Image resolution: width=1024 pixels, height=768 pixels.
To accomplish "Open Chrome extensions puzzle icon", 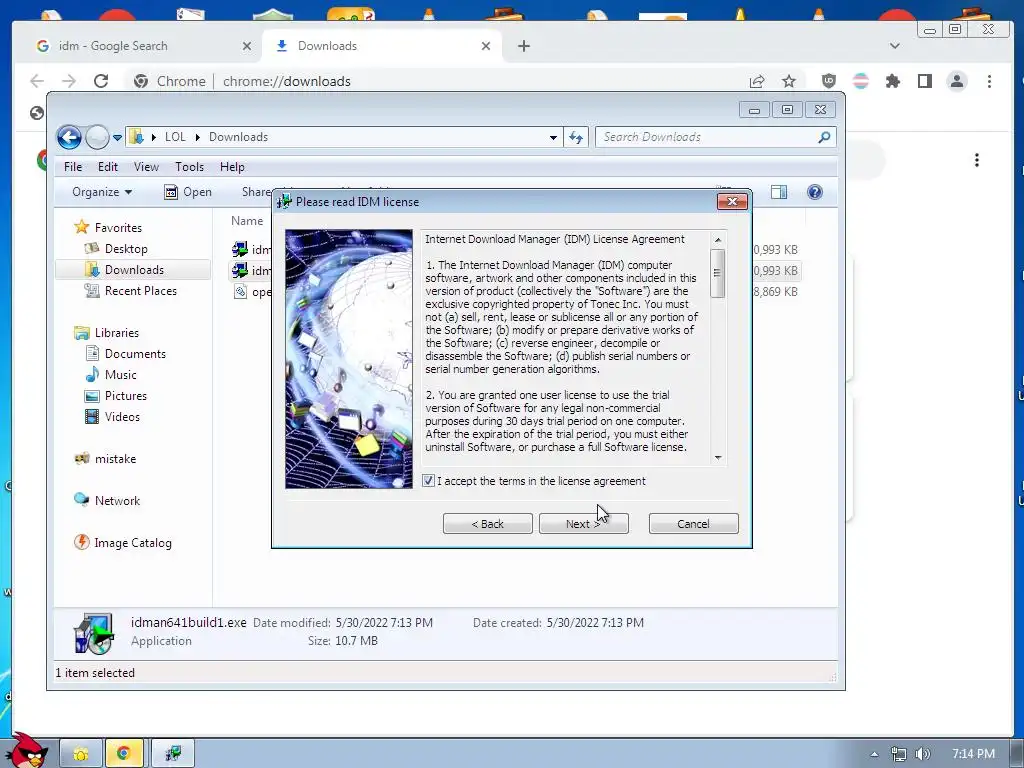I will coord(893,81).
